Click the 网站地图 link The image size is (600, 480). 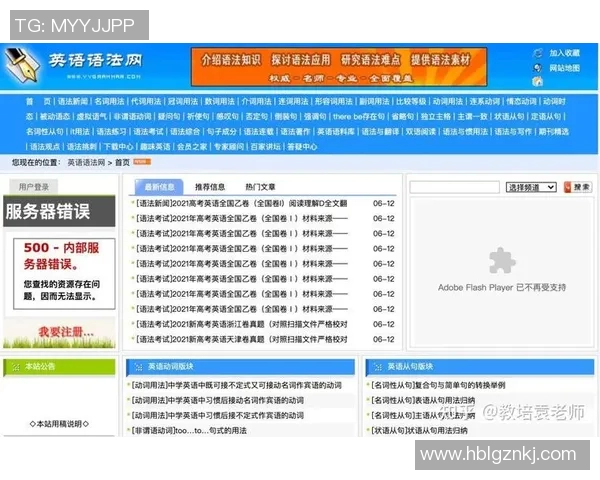565,68
